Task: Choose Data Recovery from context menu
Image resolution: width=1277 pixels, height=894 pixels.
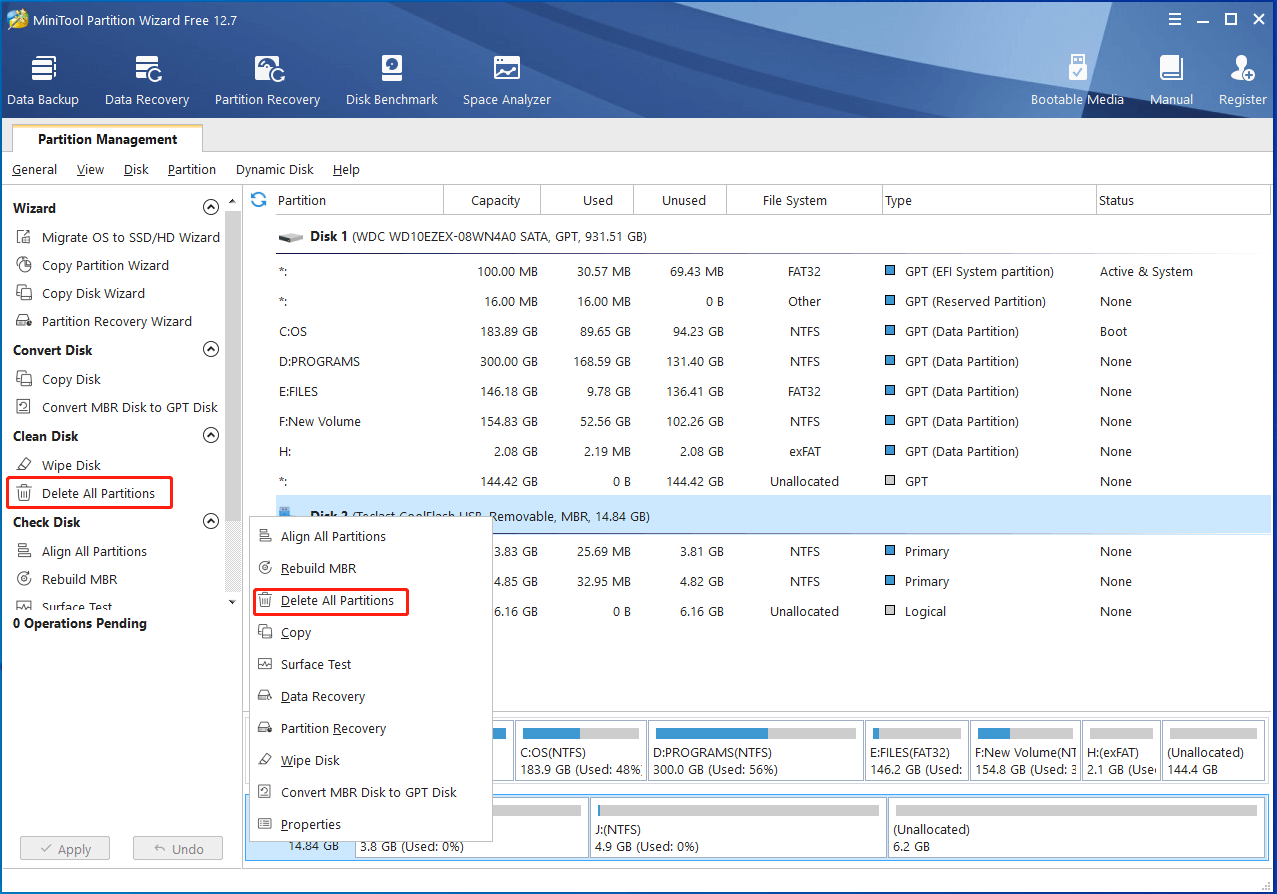Action: tap(370, 696)
